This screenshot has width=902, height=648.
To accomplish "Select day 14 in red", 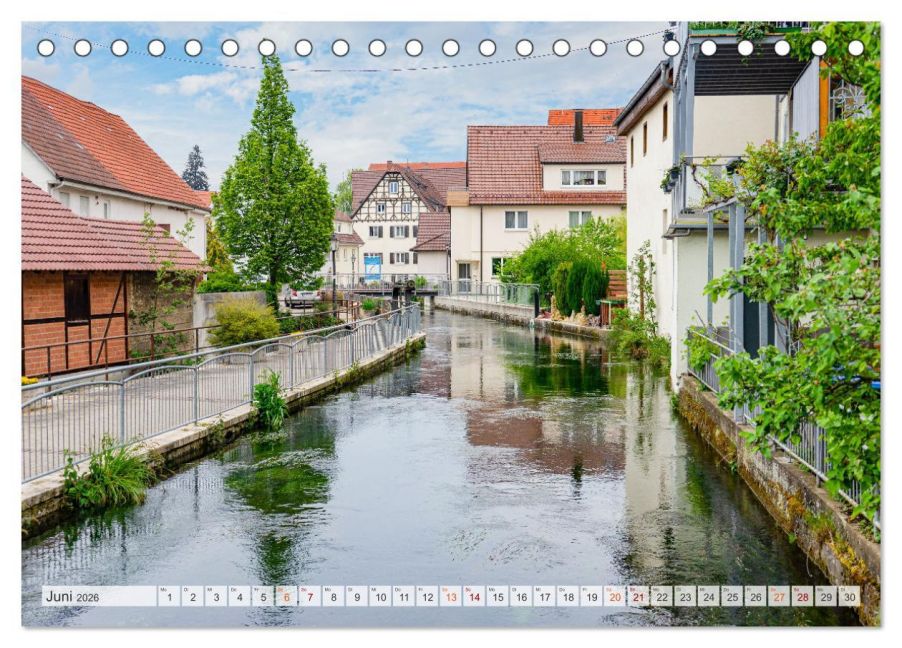I will (474, 596).
